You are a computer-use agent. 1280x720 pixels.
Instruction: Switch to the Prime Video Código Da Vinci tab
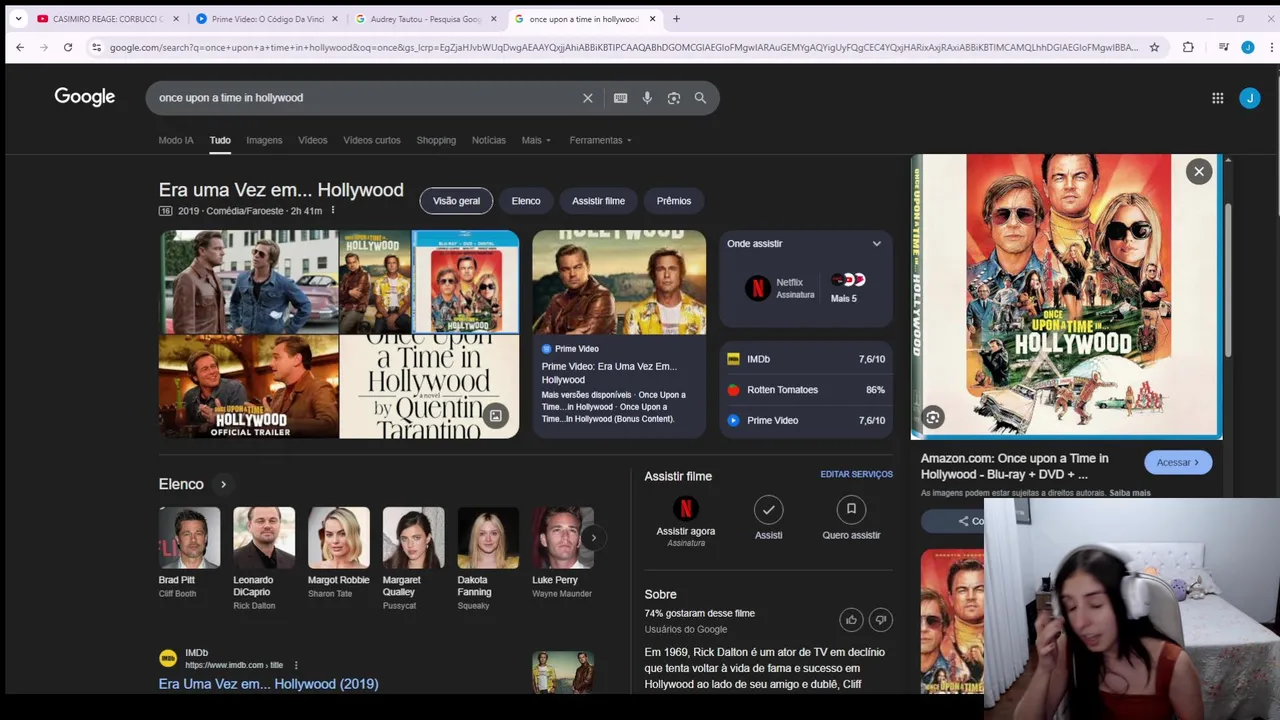click(267, 19)
